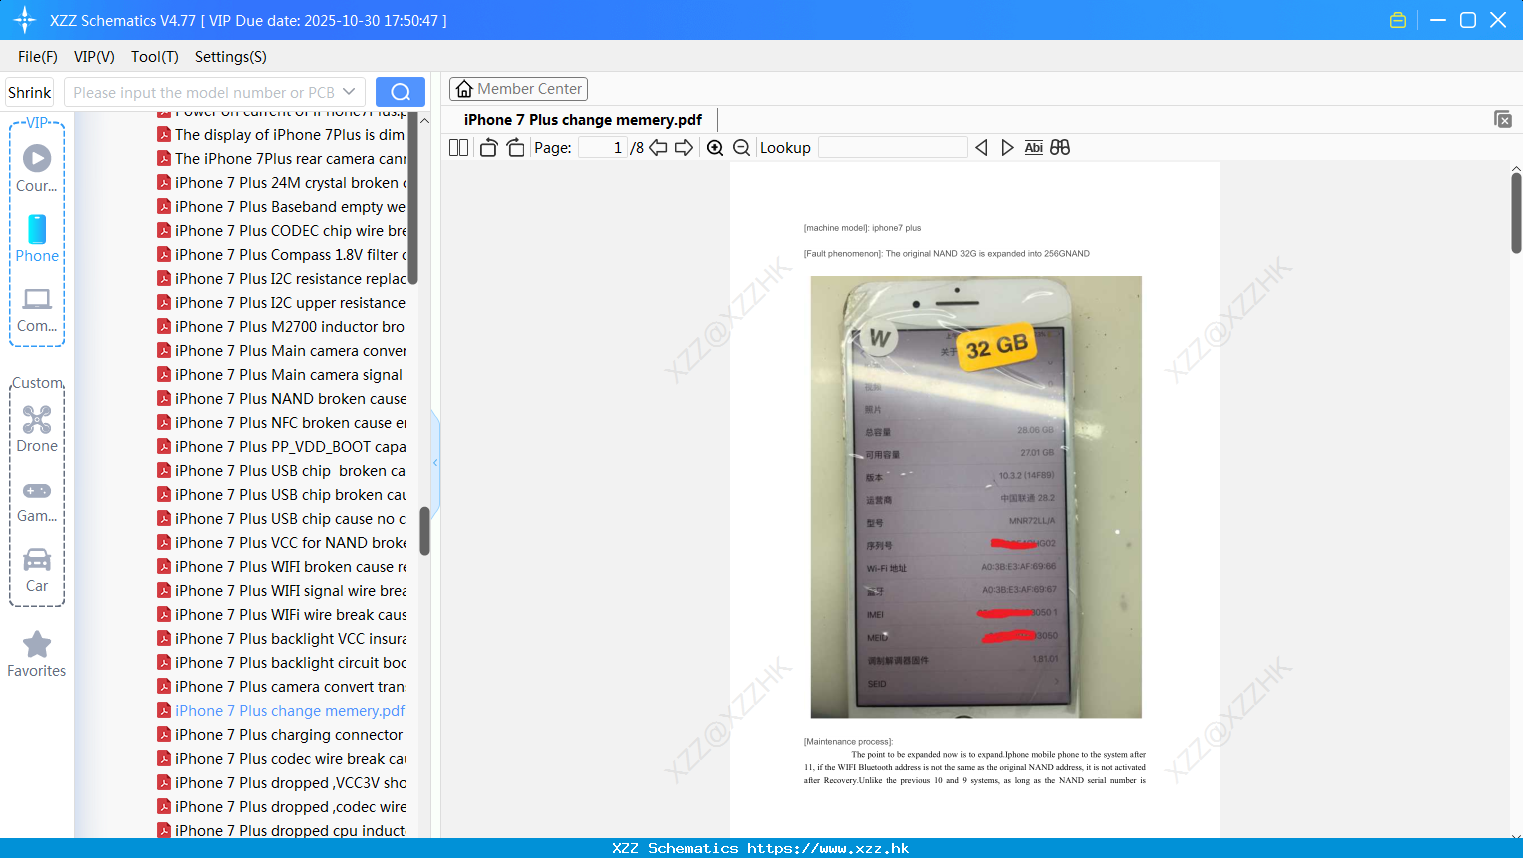Open iPhone 7 Plus VCC for NAND broken
The width and height of the screenshot is (1523, 858).
[x=281, y=543]
